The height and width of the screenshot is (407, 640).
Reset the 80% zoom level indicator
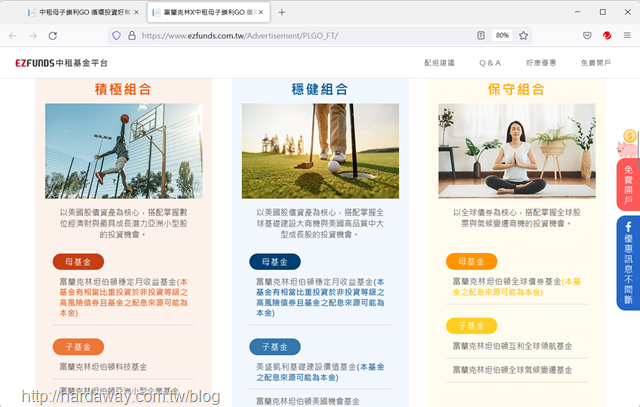(x=502, y=36)
